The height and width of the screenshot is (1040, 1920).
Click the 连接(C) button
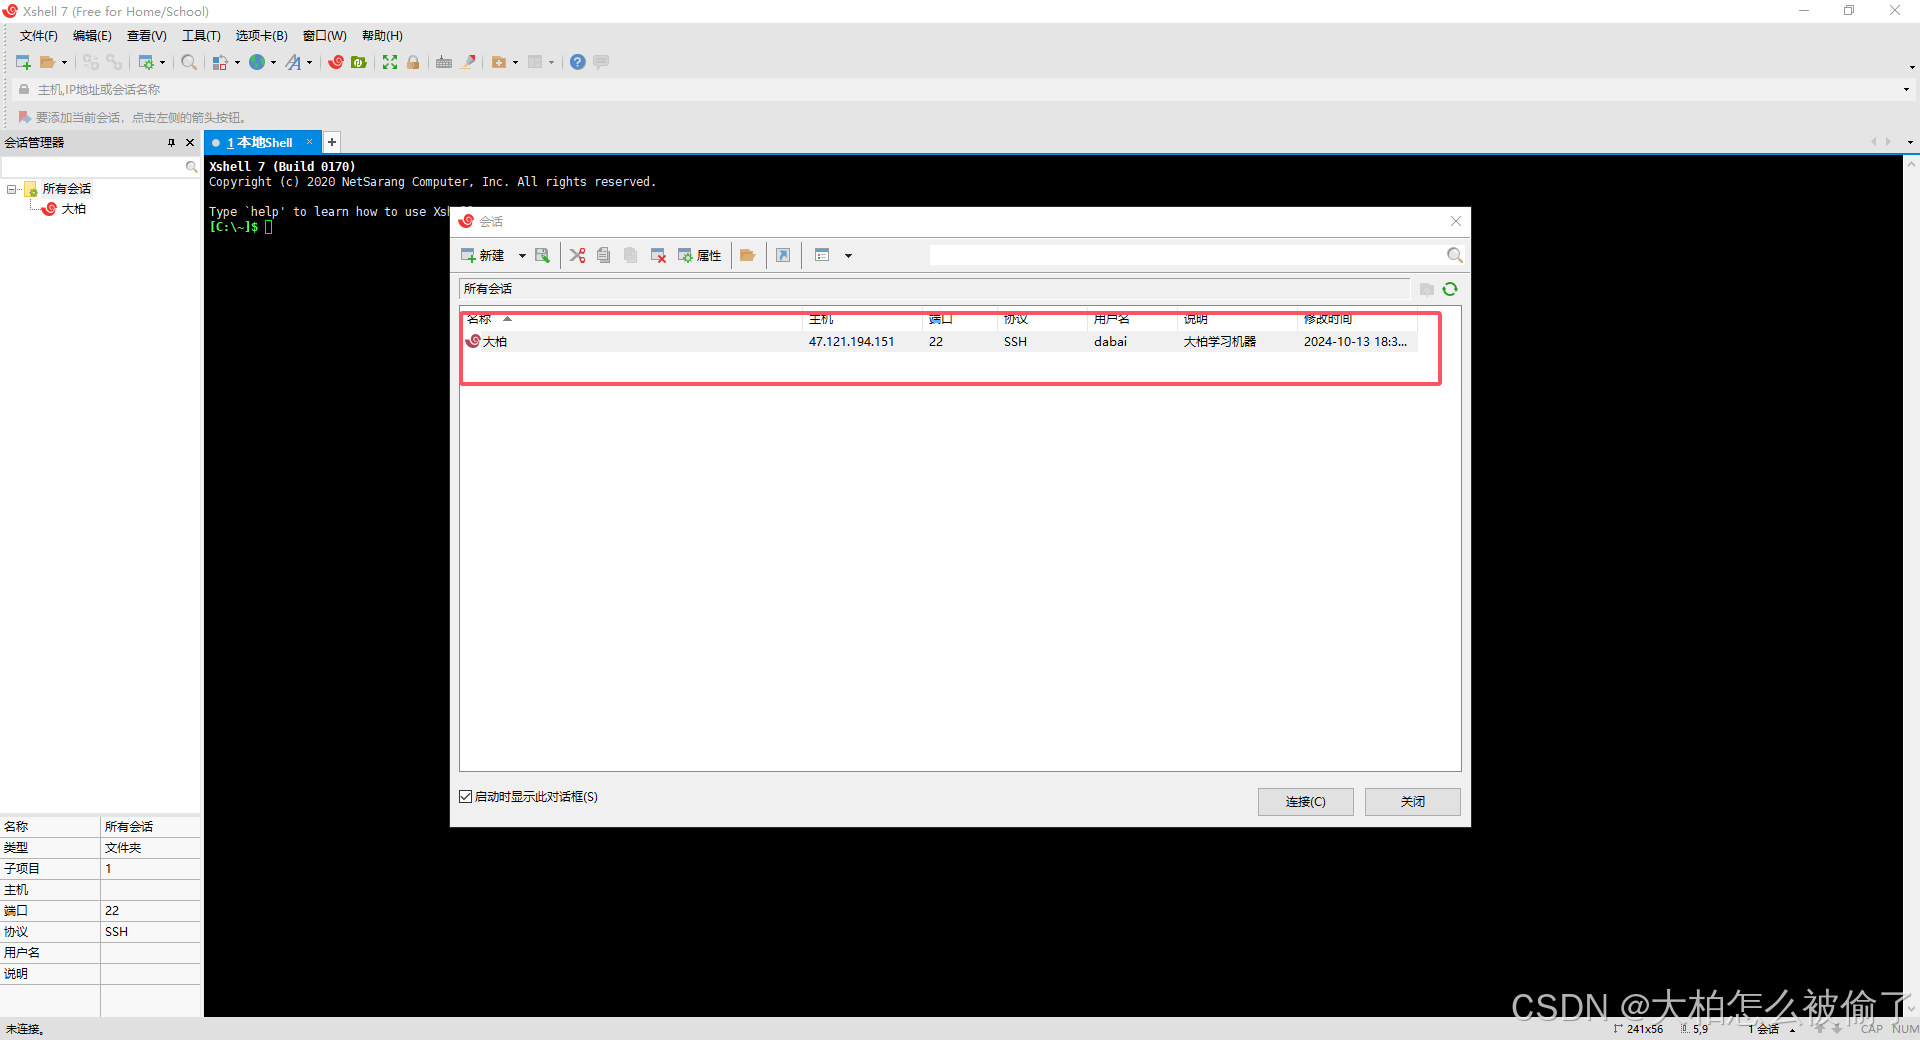(1305, 802)
